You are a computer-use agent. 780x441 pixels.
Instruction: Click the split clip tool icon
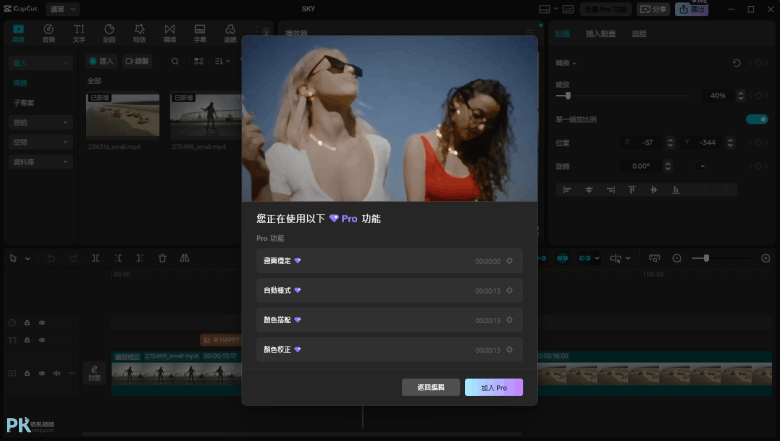pos(96,258)
